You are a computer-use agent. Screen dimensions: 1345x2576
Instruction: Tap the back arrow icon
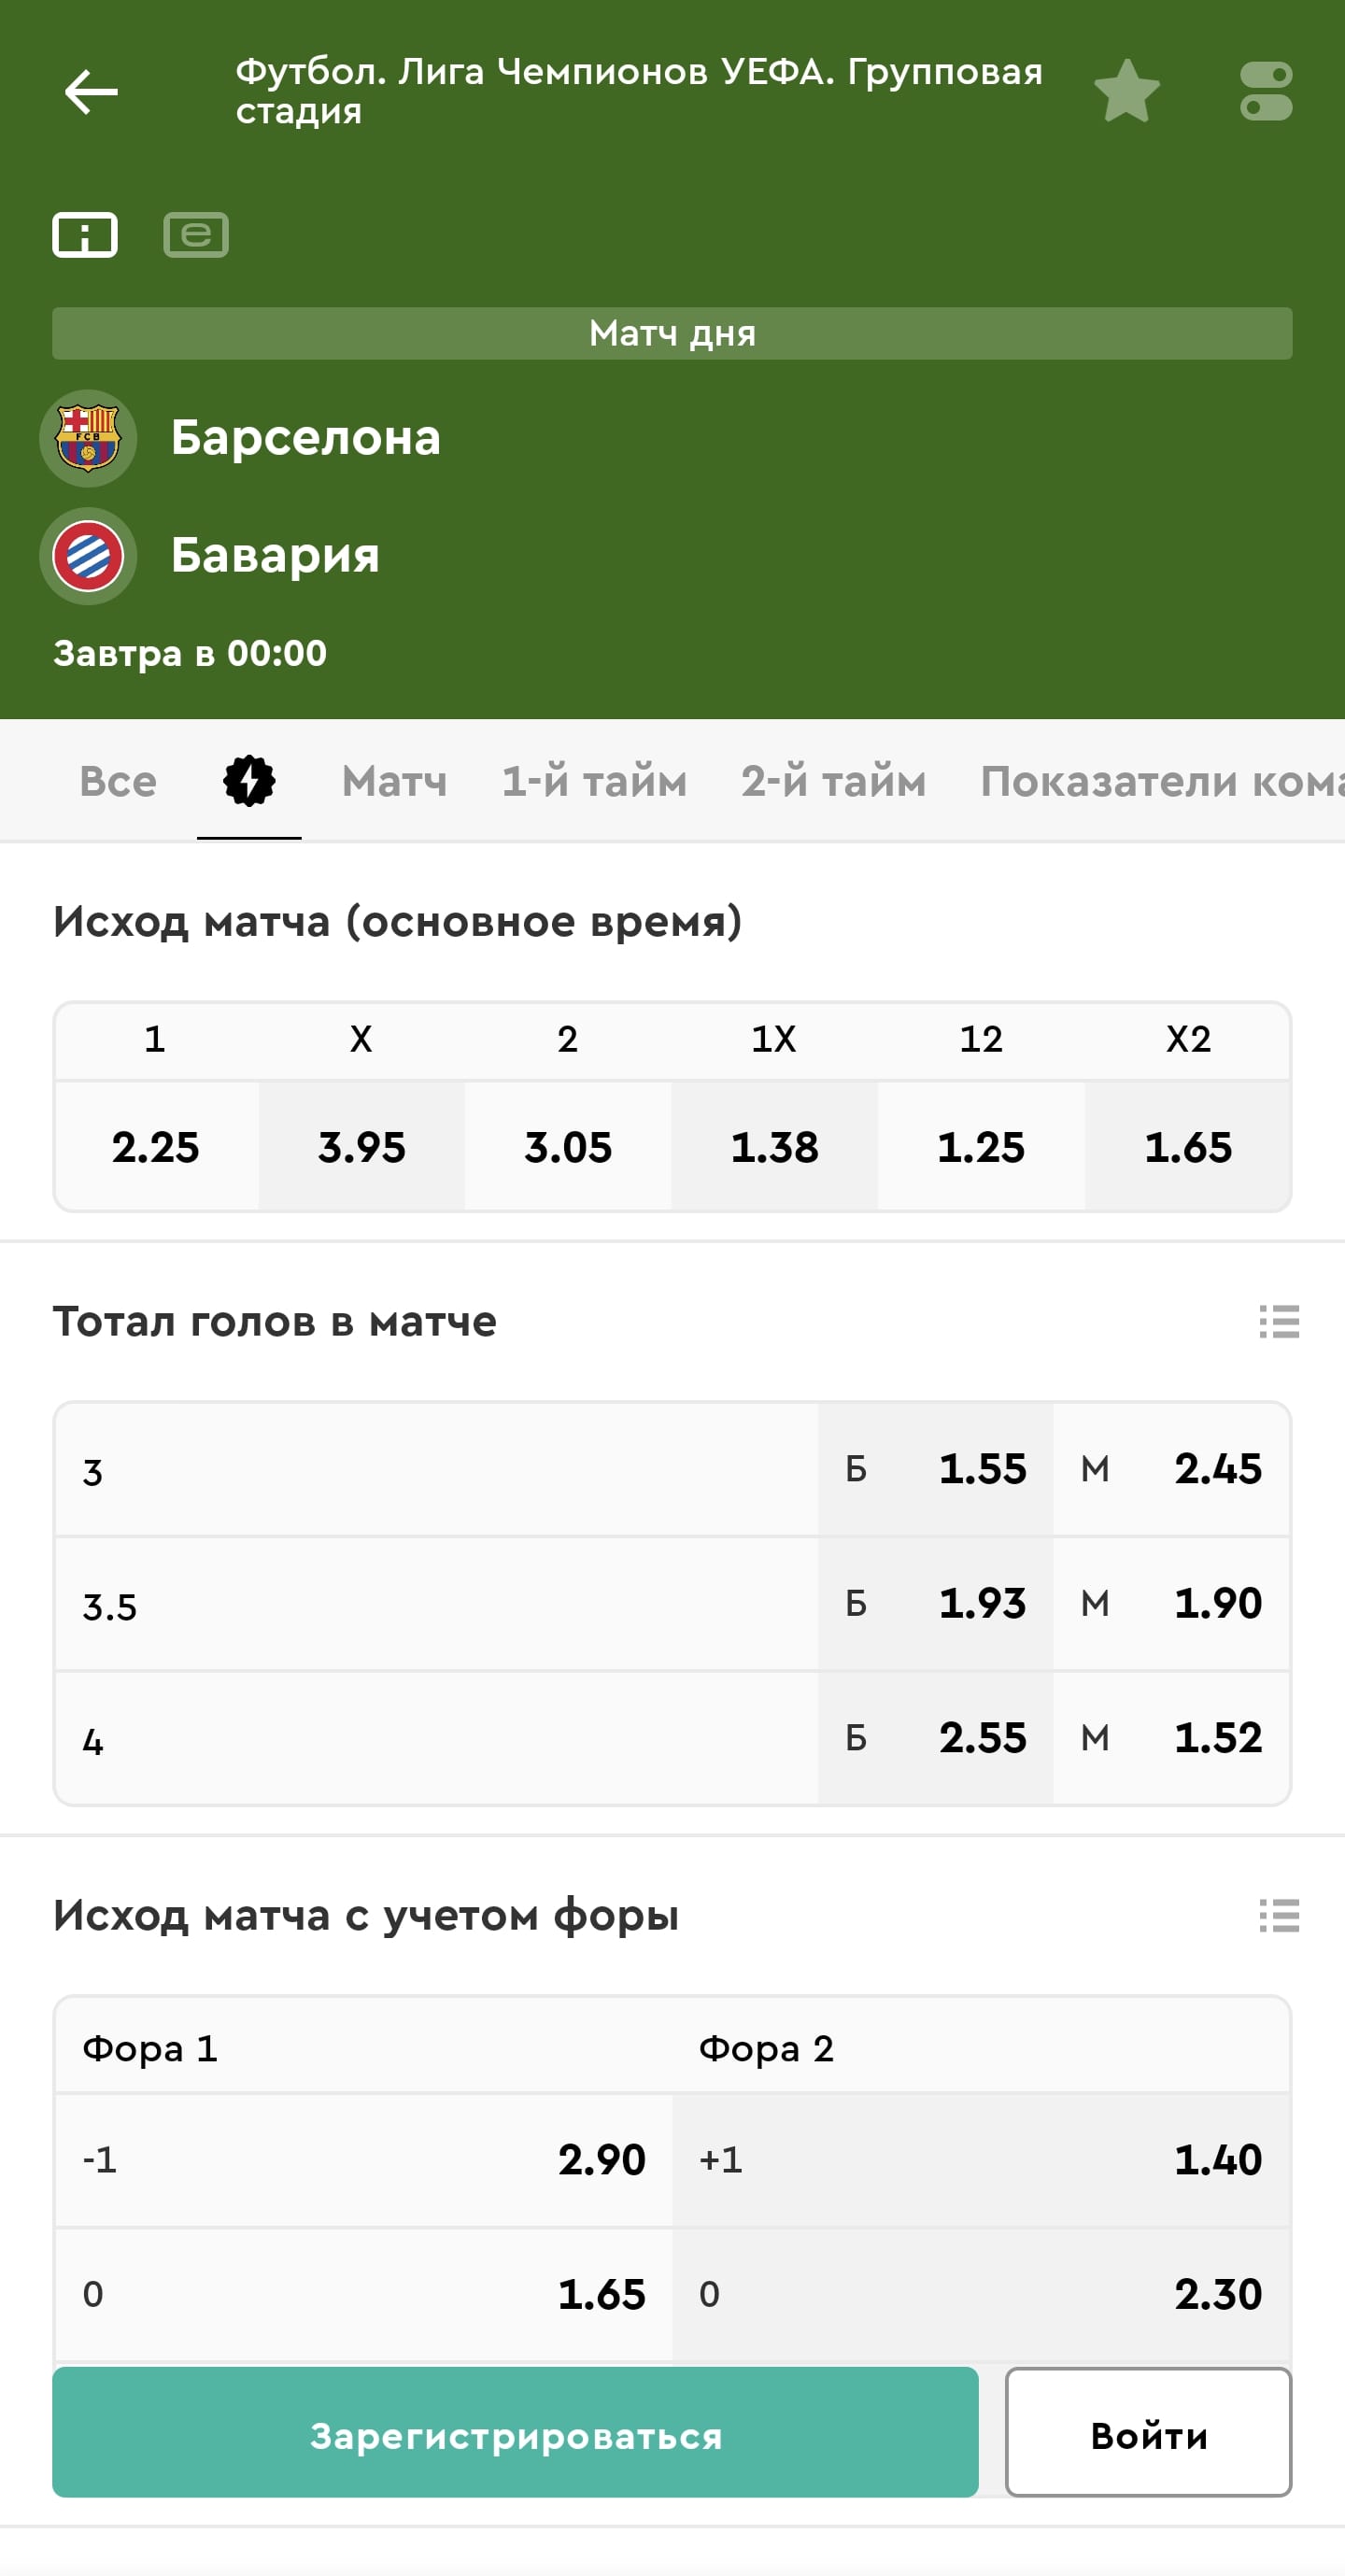[x=91, y=92]
